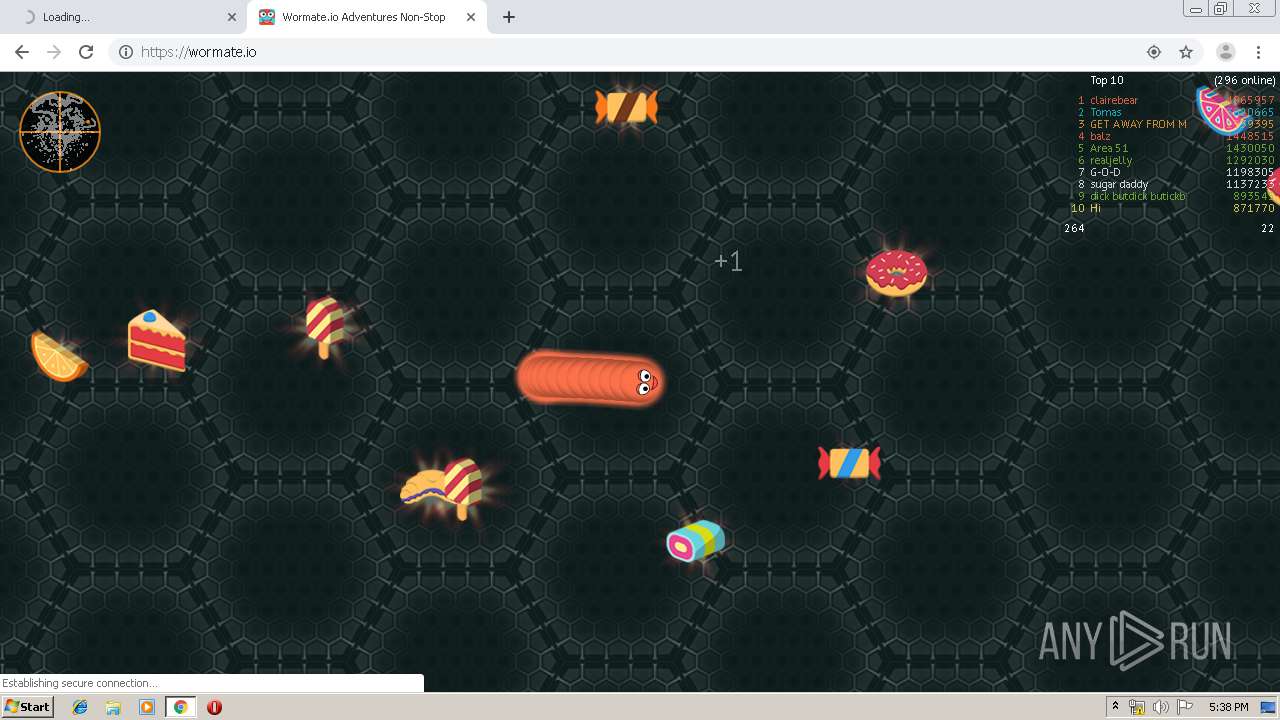This screenshot has width=1280, height=720.
Task: Close the Loading... tab
Action: (x=232, y=17)
